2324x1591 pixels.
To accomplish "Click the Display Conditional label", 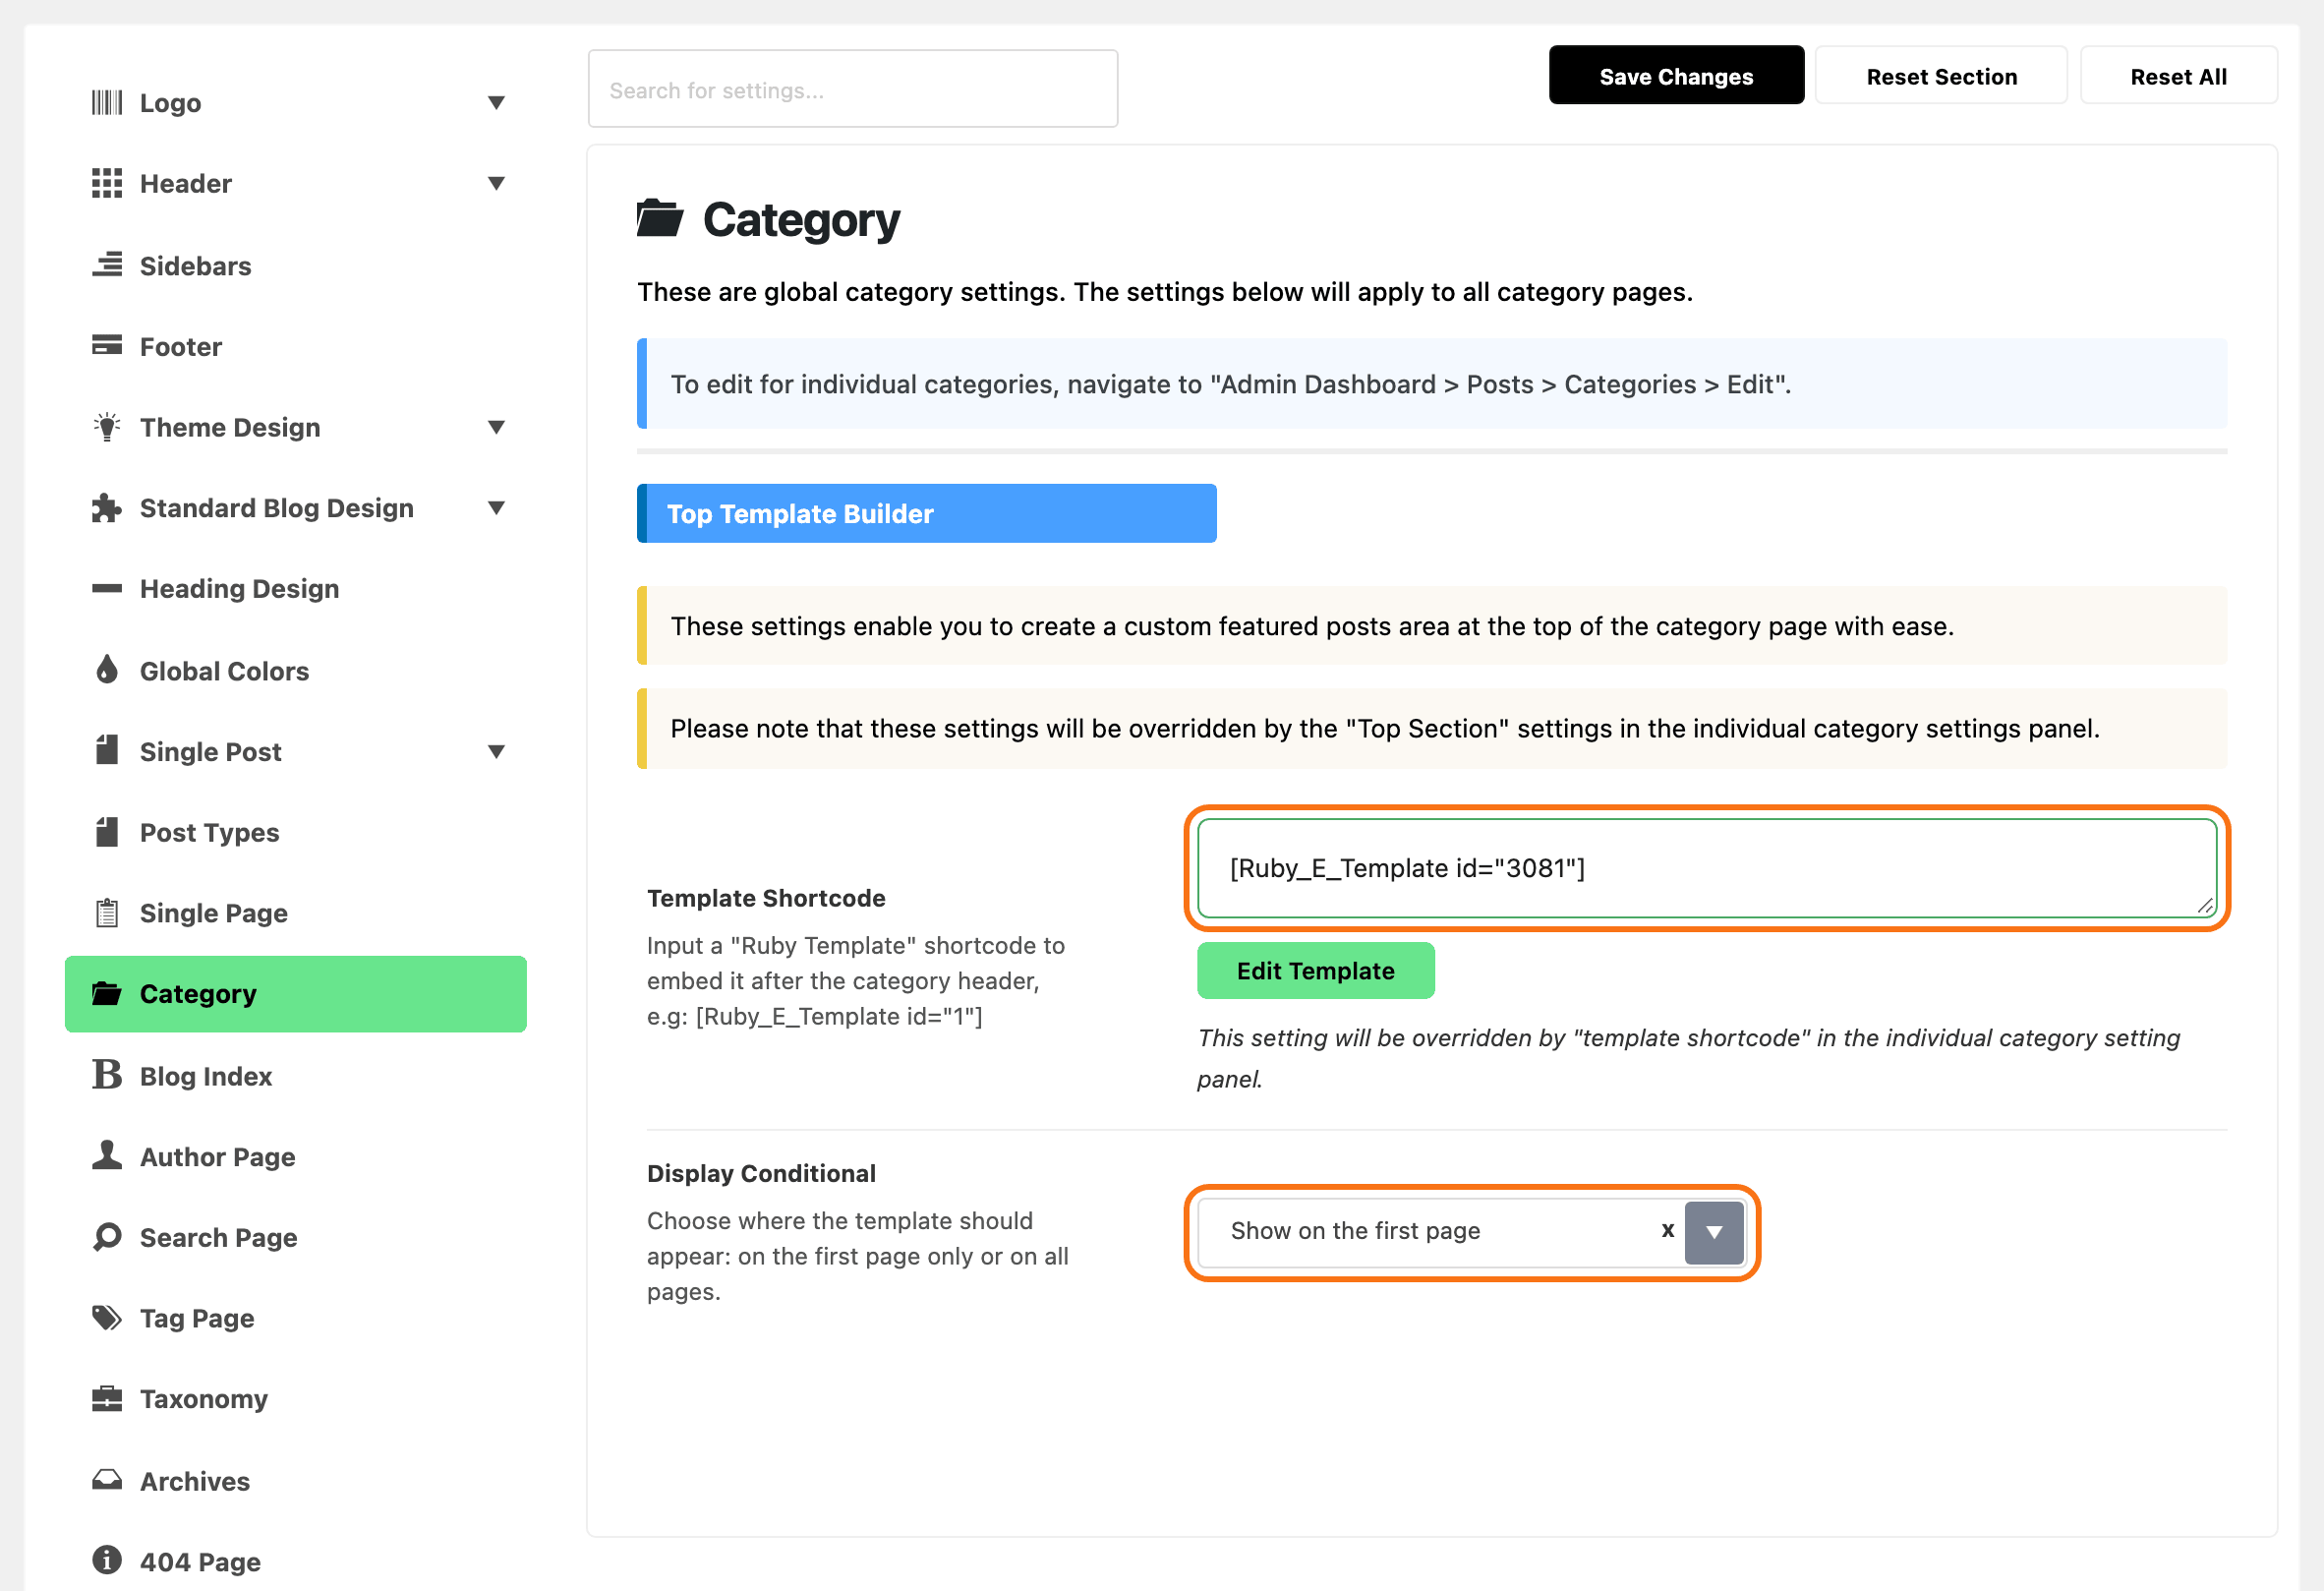I will coord(761,1173).
